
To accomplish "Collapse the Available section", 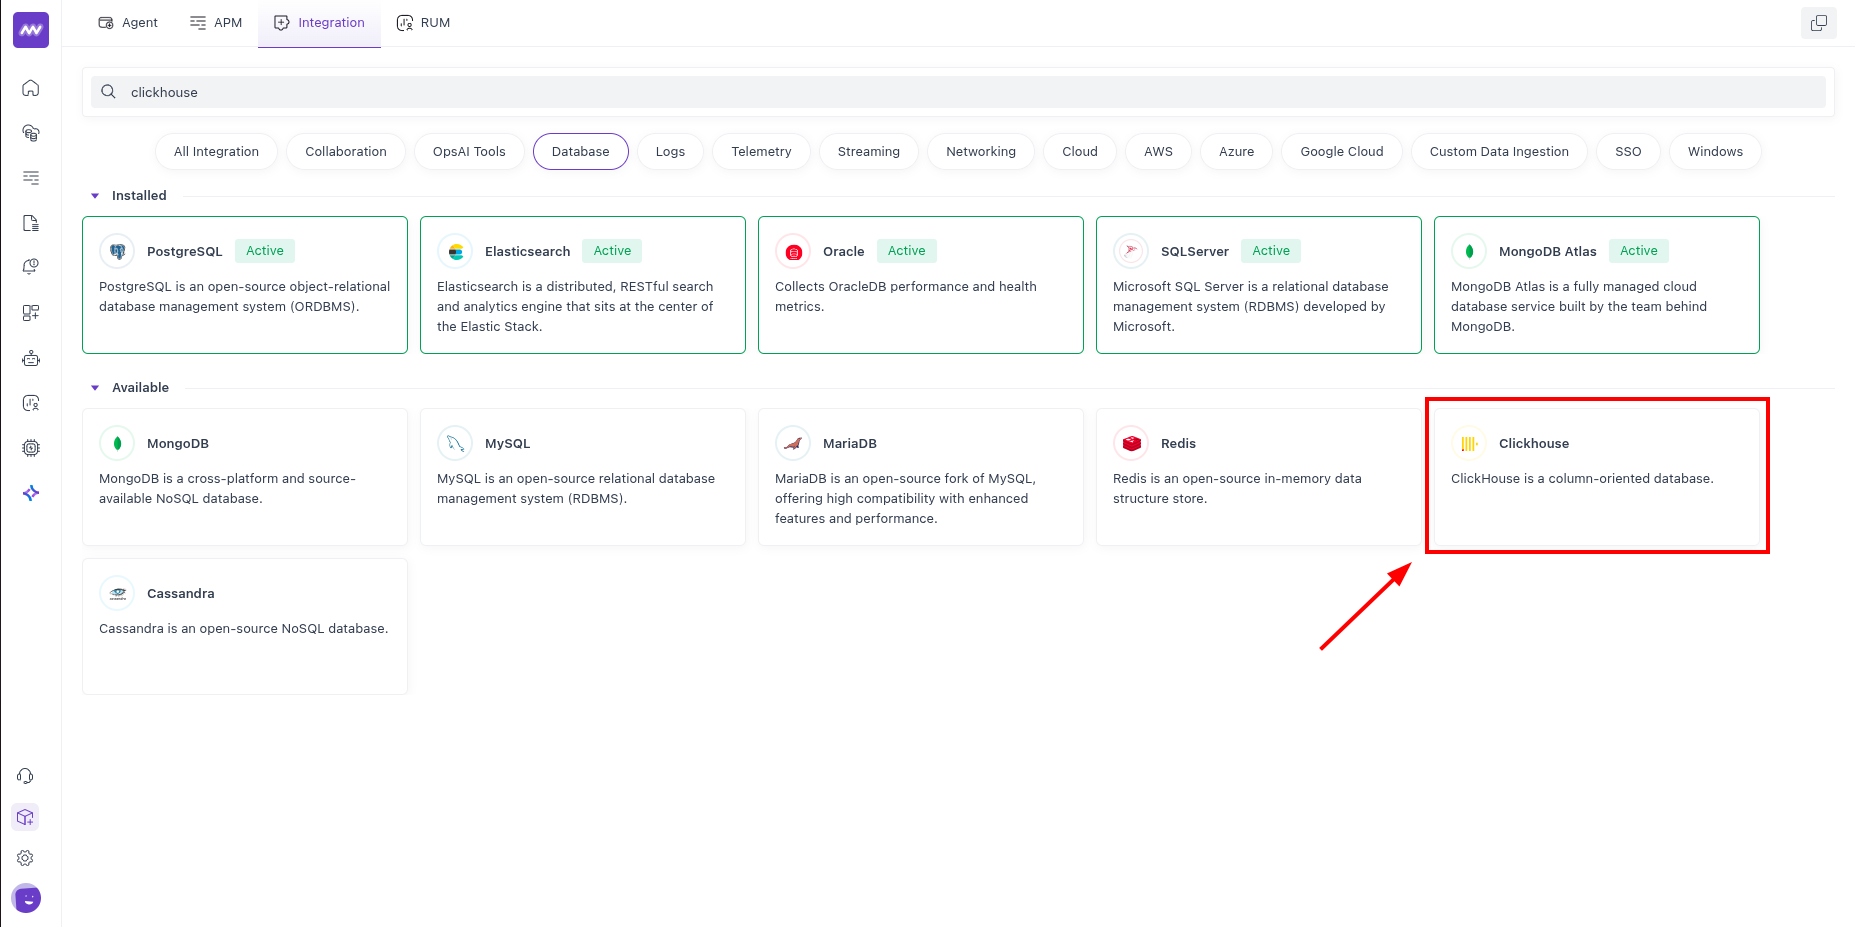I will pos(96,387).
